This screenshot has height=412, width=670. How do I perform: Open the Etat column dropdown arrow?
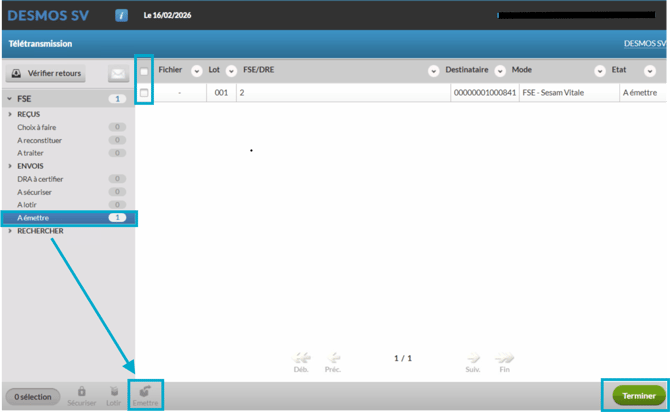tap(649, 71)
